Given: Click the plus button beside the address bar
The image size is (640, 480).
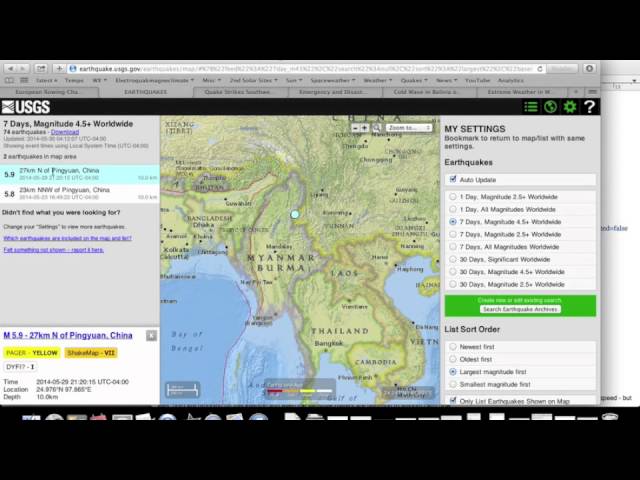Looking at the screenshot, I should 59,69.
